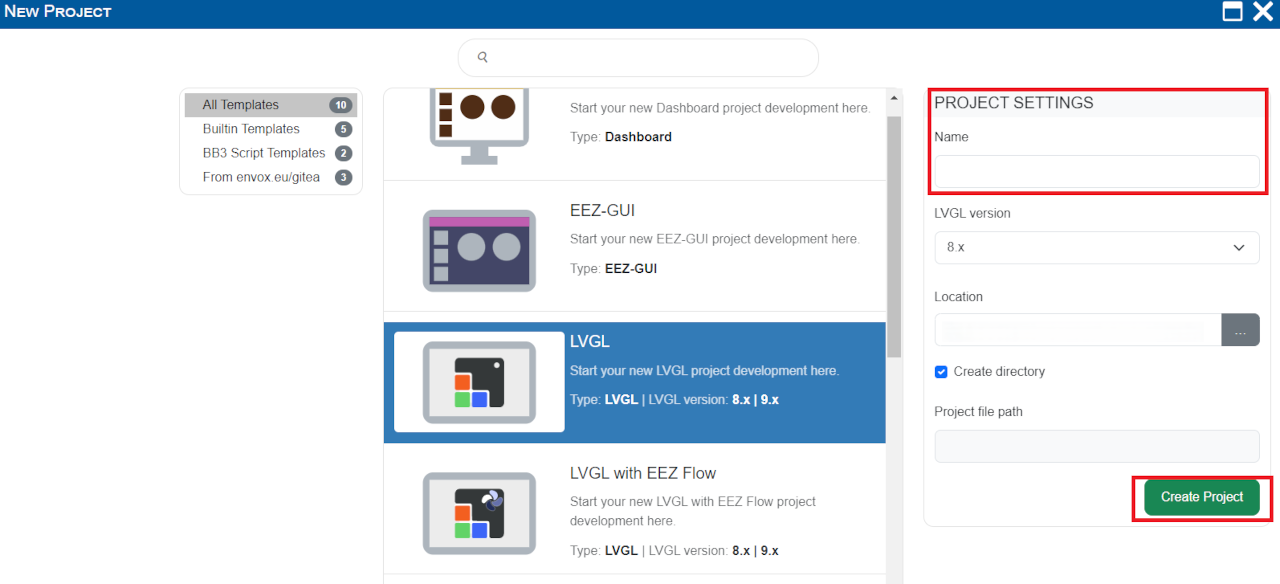Click the template list scrollbar

pyautogui.click(x=893, y=250)
